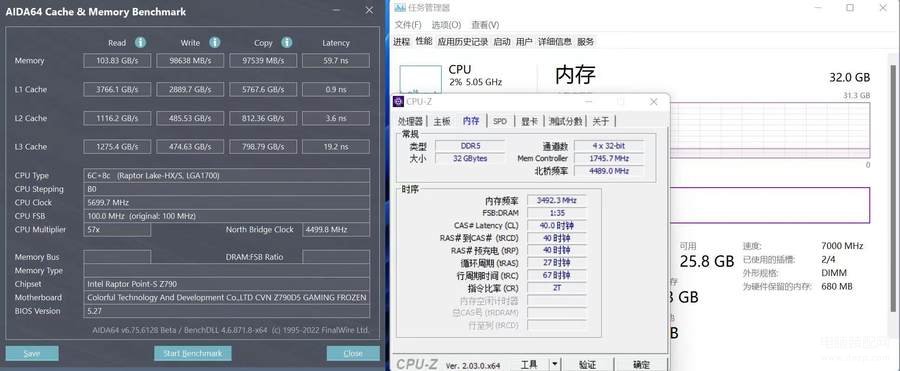
Task: Click Motherboard value Colorful CVN Z790D5
Action: click(x=227, y=297)
